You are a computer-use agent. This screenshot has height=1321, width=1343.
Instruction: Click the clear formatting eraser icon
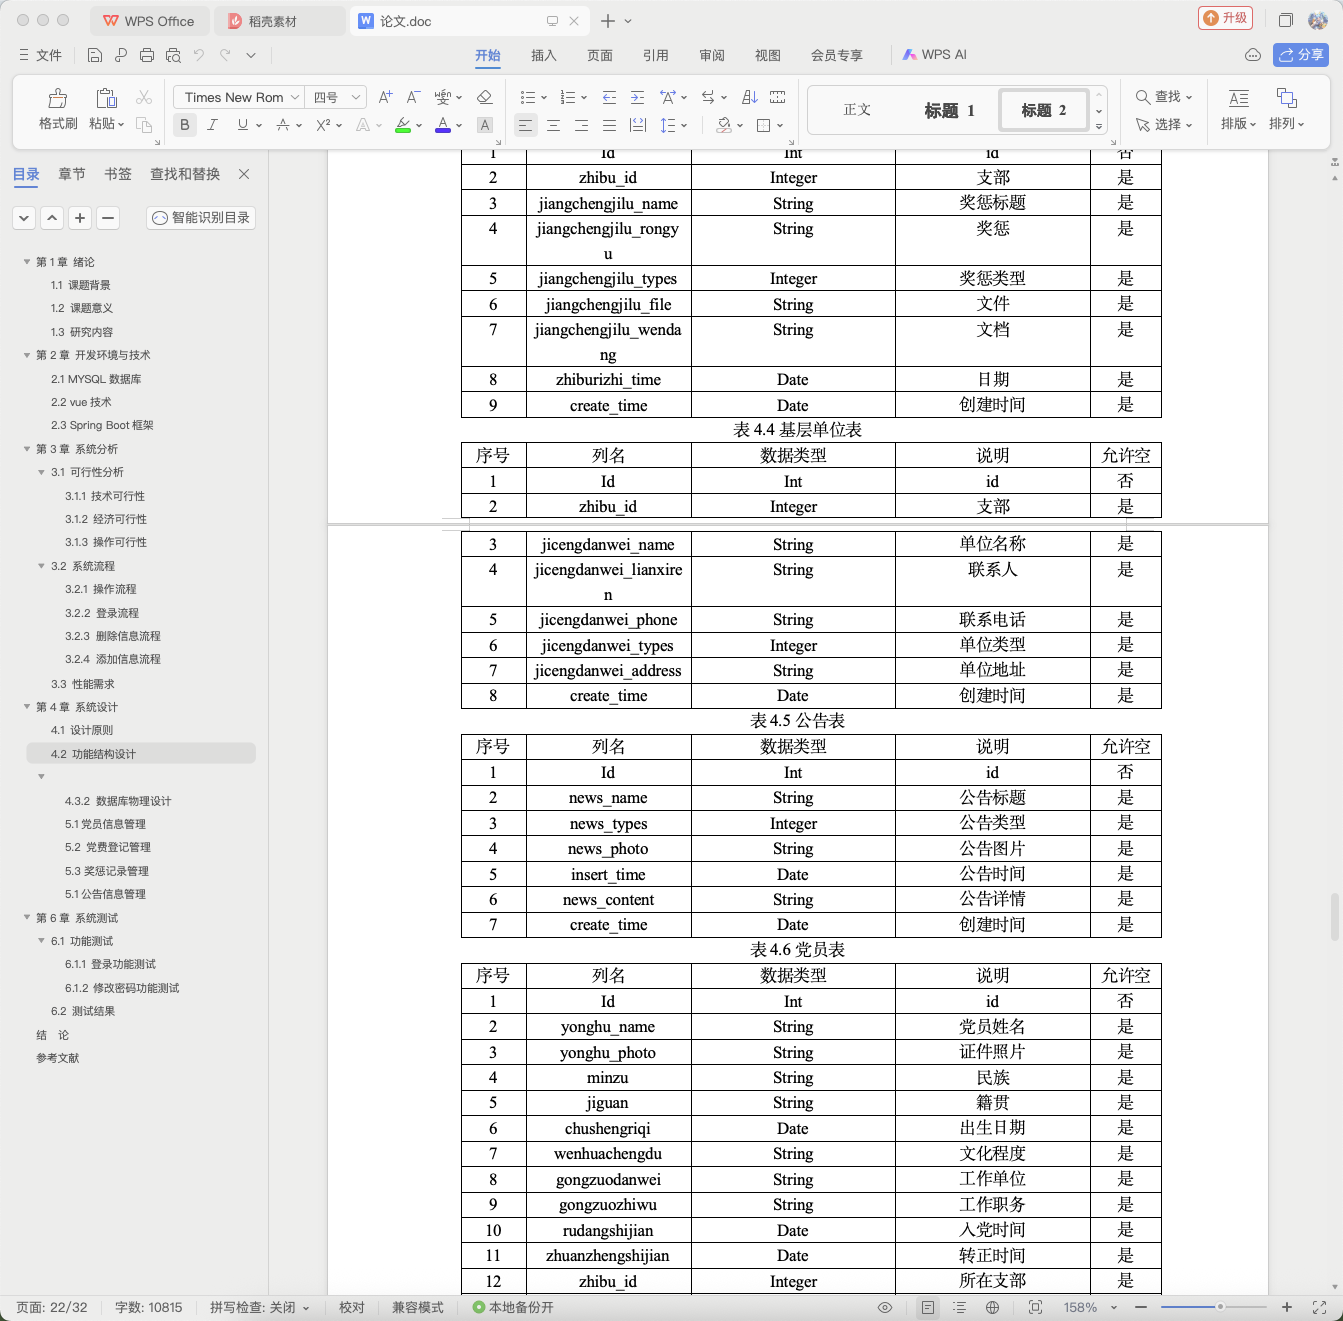[x=484, y=97]
